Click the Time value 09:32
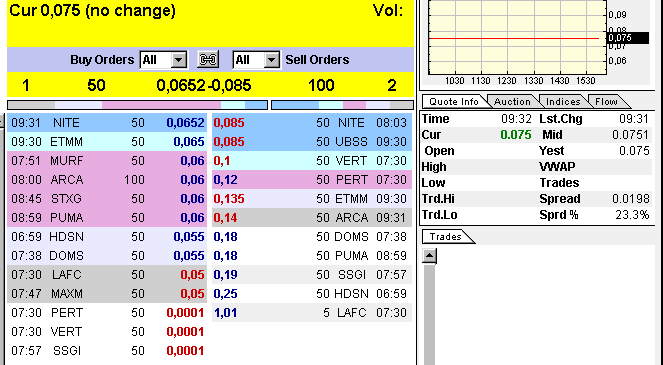Screen dimensions: 663x365 516,119
